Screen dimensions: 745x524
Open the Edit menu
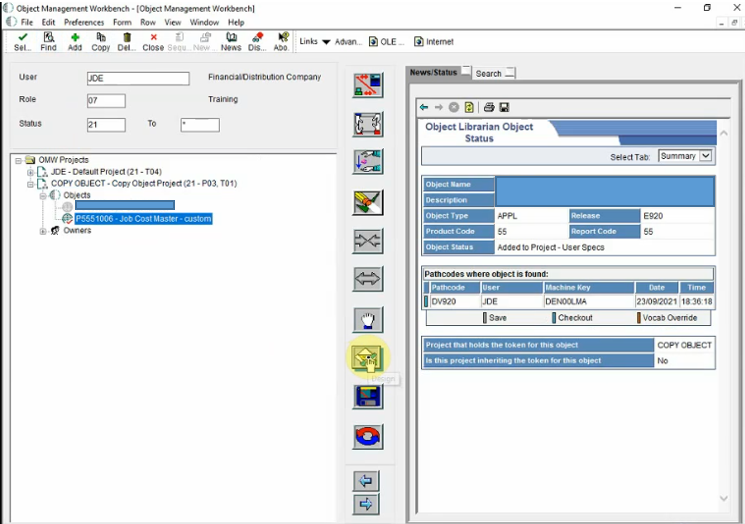[48, 22]
